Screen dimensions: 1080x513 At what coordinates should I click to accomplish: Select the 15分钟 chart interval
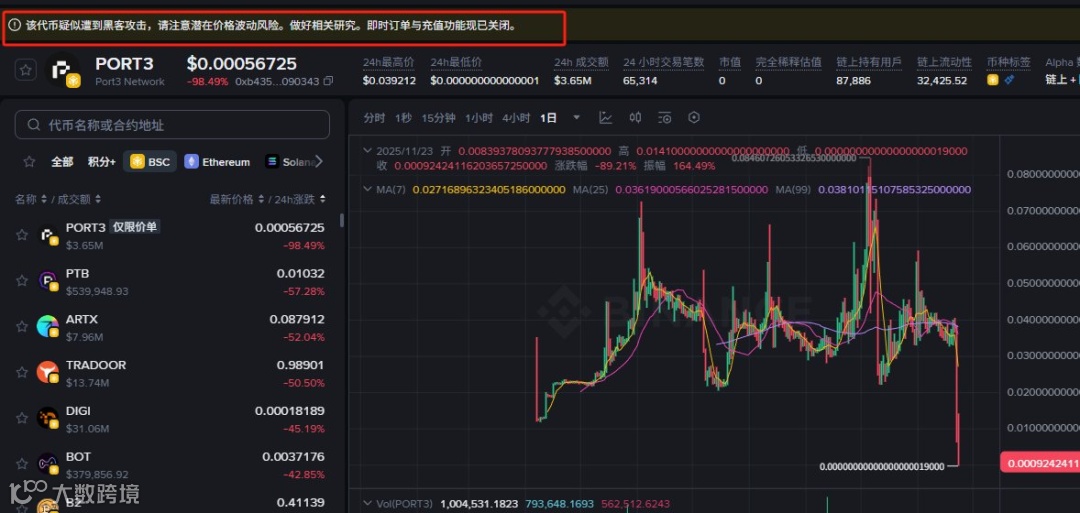pyautogui.click(x=438, y=118)
